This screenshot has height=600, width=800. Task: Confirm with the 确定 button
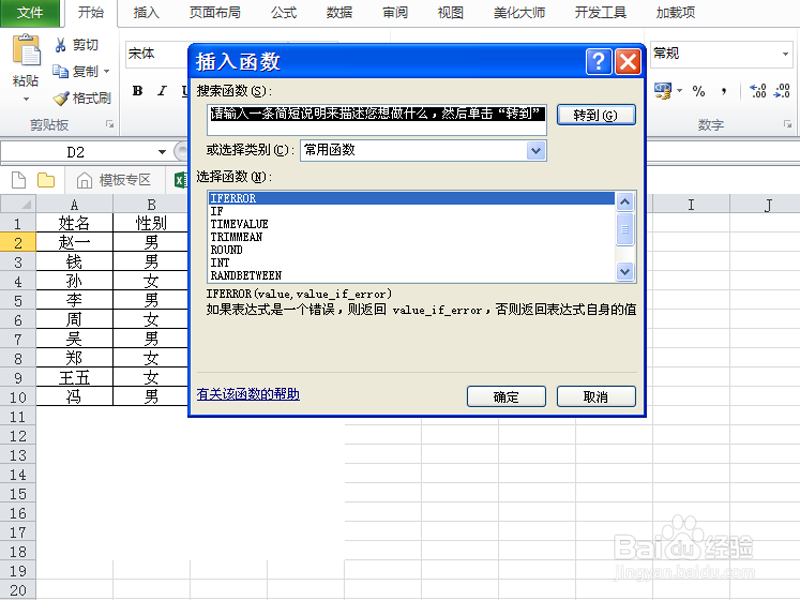pyautogui.click(x=506, y=396)
